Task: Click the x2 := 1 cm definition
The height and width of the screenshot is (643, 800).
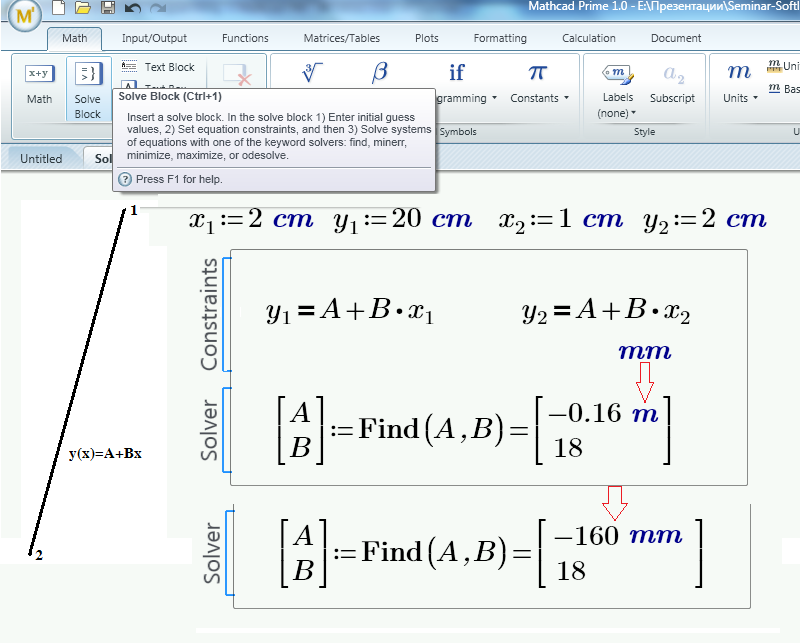Action: point(561,220)
